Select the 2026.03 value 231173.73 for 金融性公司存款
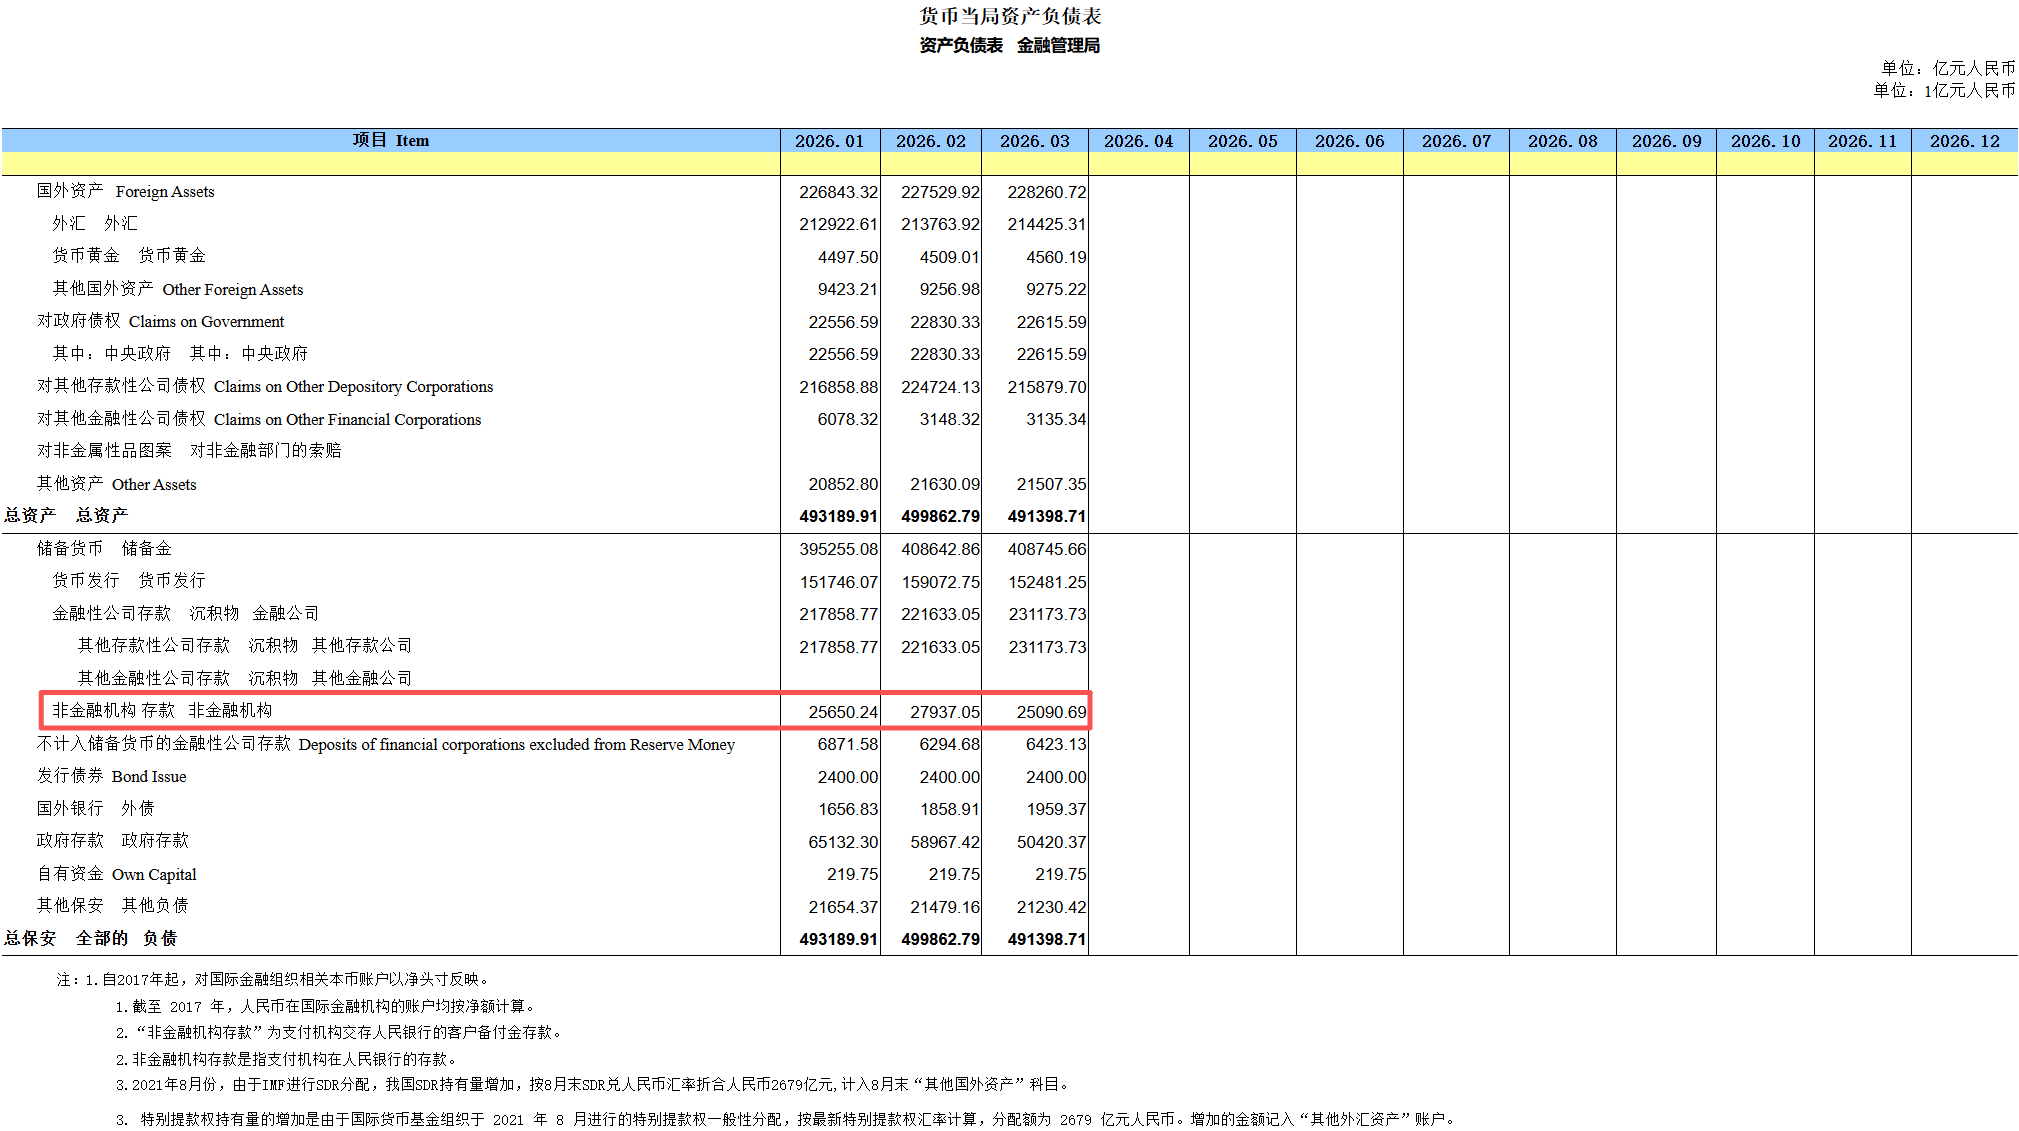2019x1131 pixels. (x=1047, y=614)
